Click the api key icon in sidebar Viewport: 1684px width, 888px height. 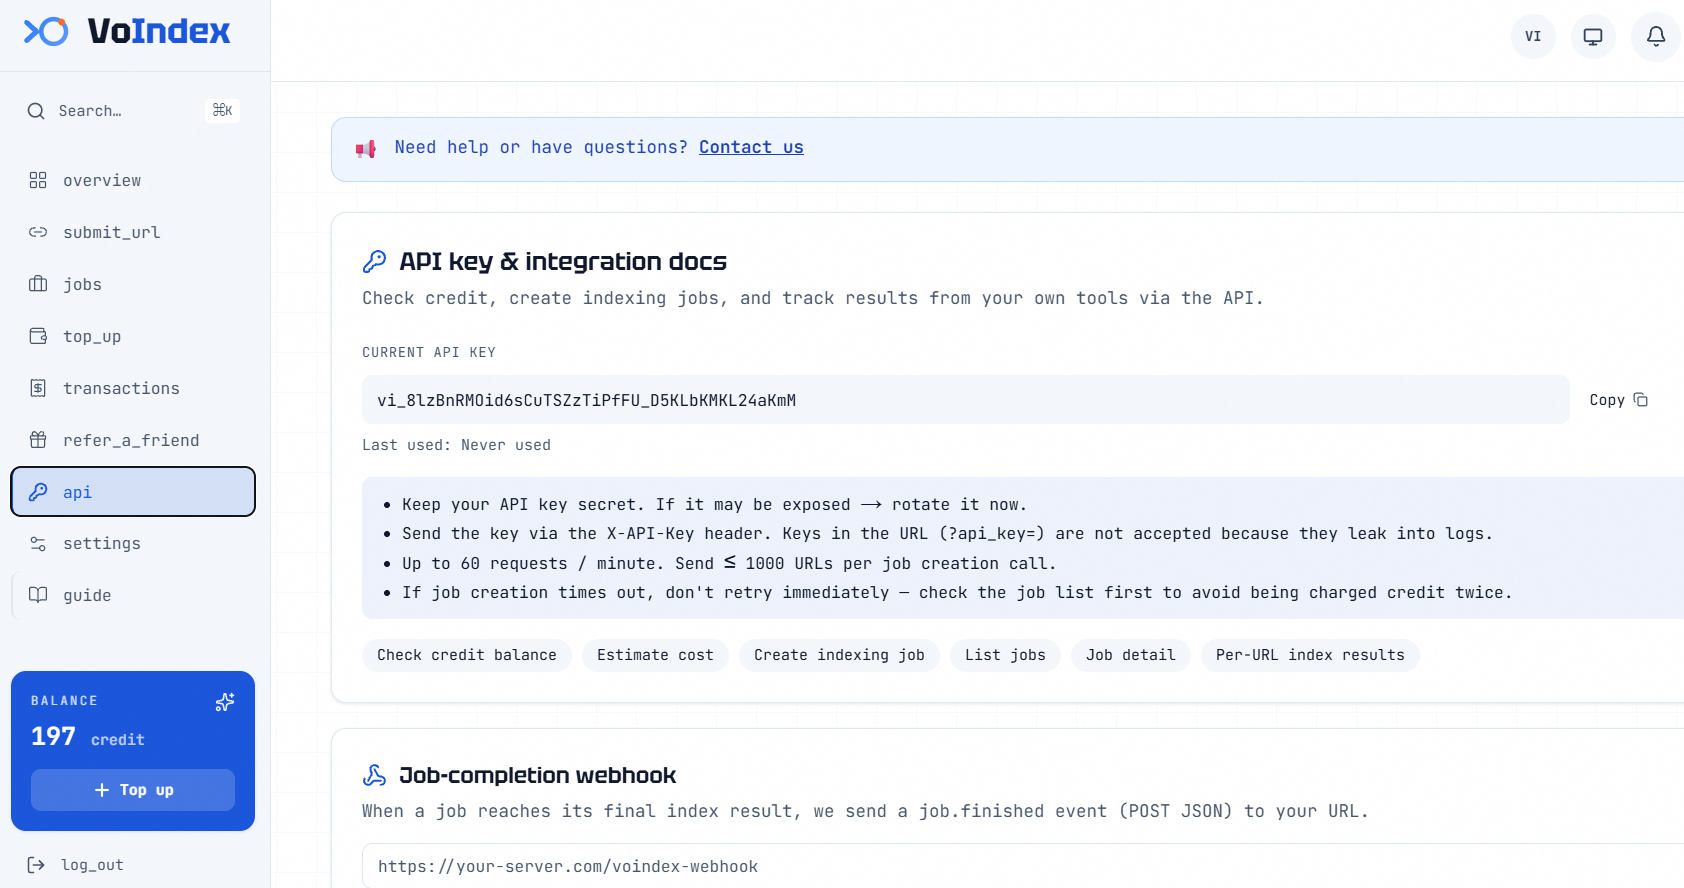click(38, 492)
